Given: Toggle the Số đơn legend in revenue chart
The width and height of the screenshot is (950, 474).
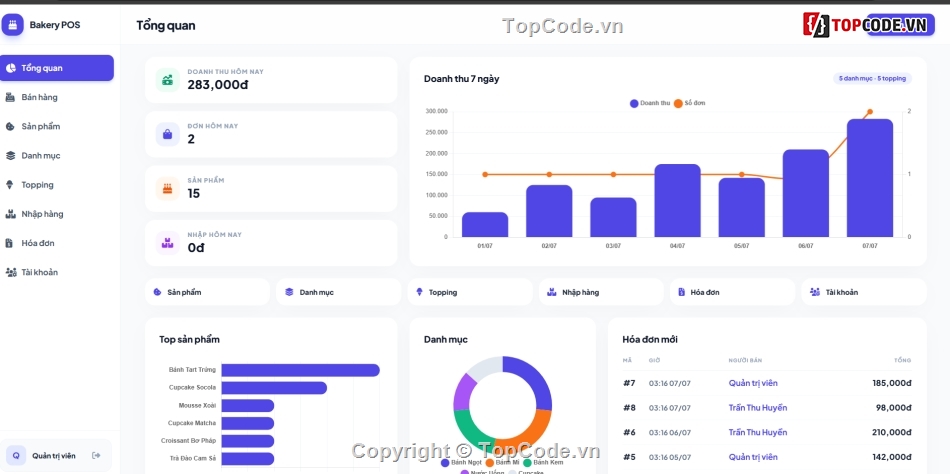Looking at the screenshot, I should pos(689,103).
